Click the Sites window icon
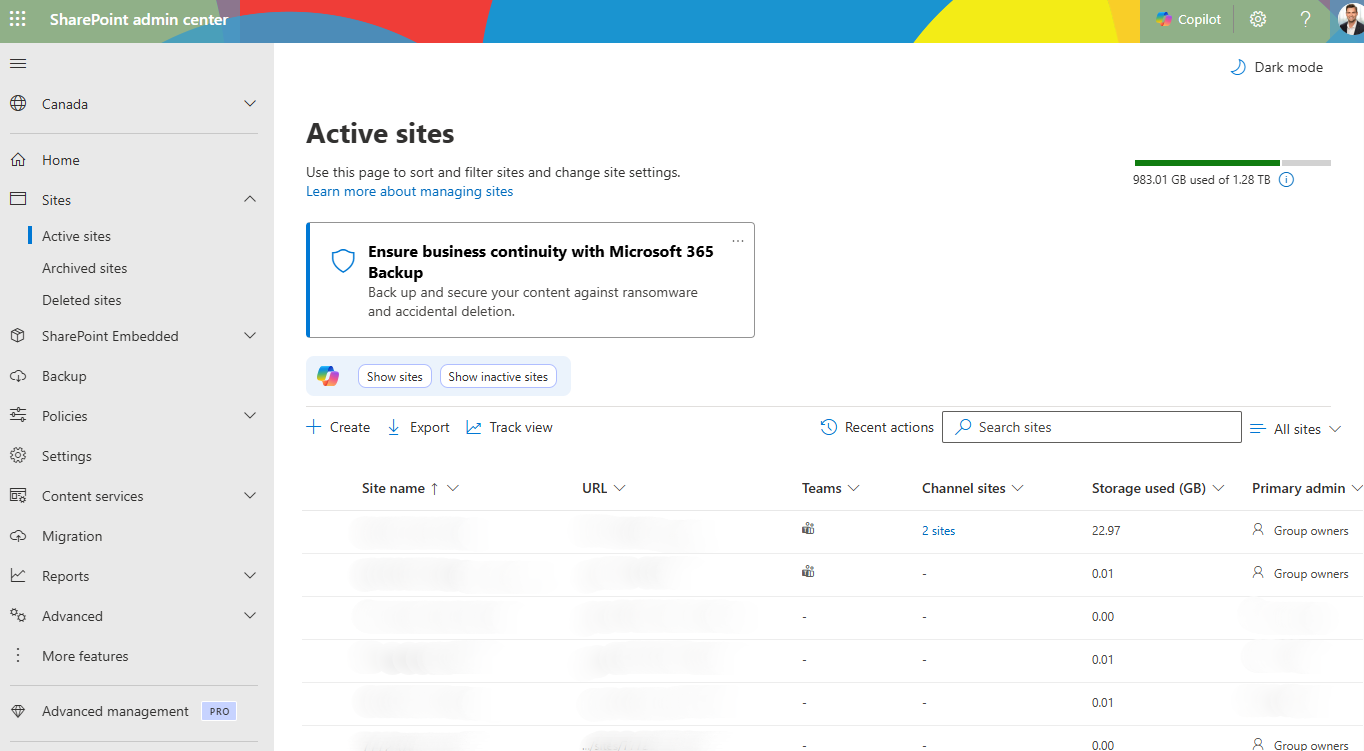This screenshot has height=751, width=1364. click(18, 200)
